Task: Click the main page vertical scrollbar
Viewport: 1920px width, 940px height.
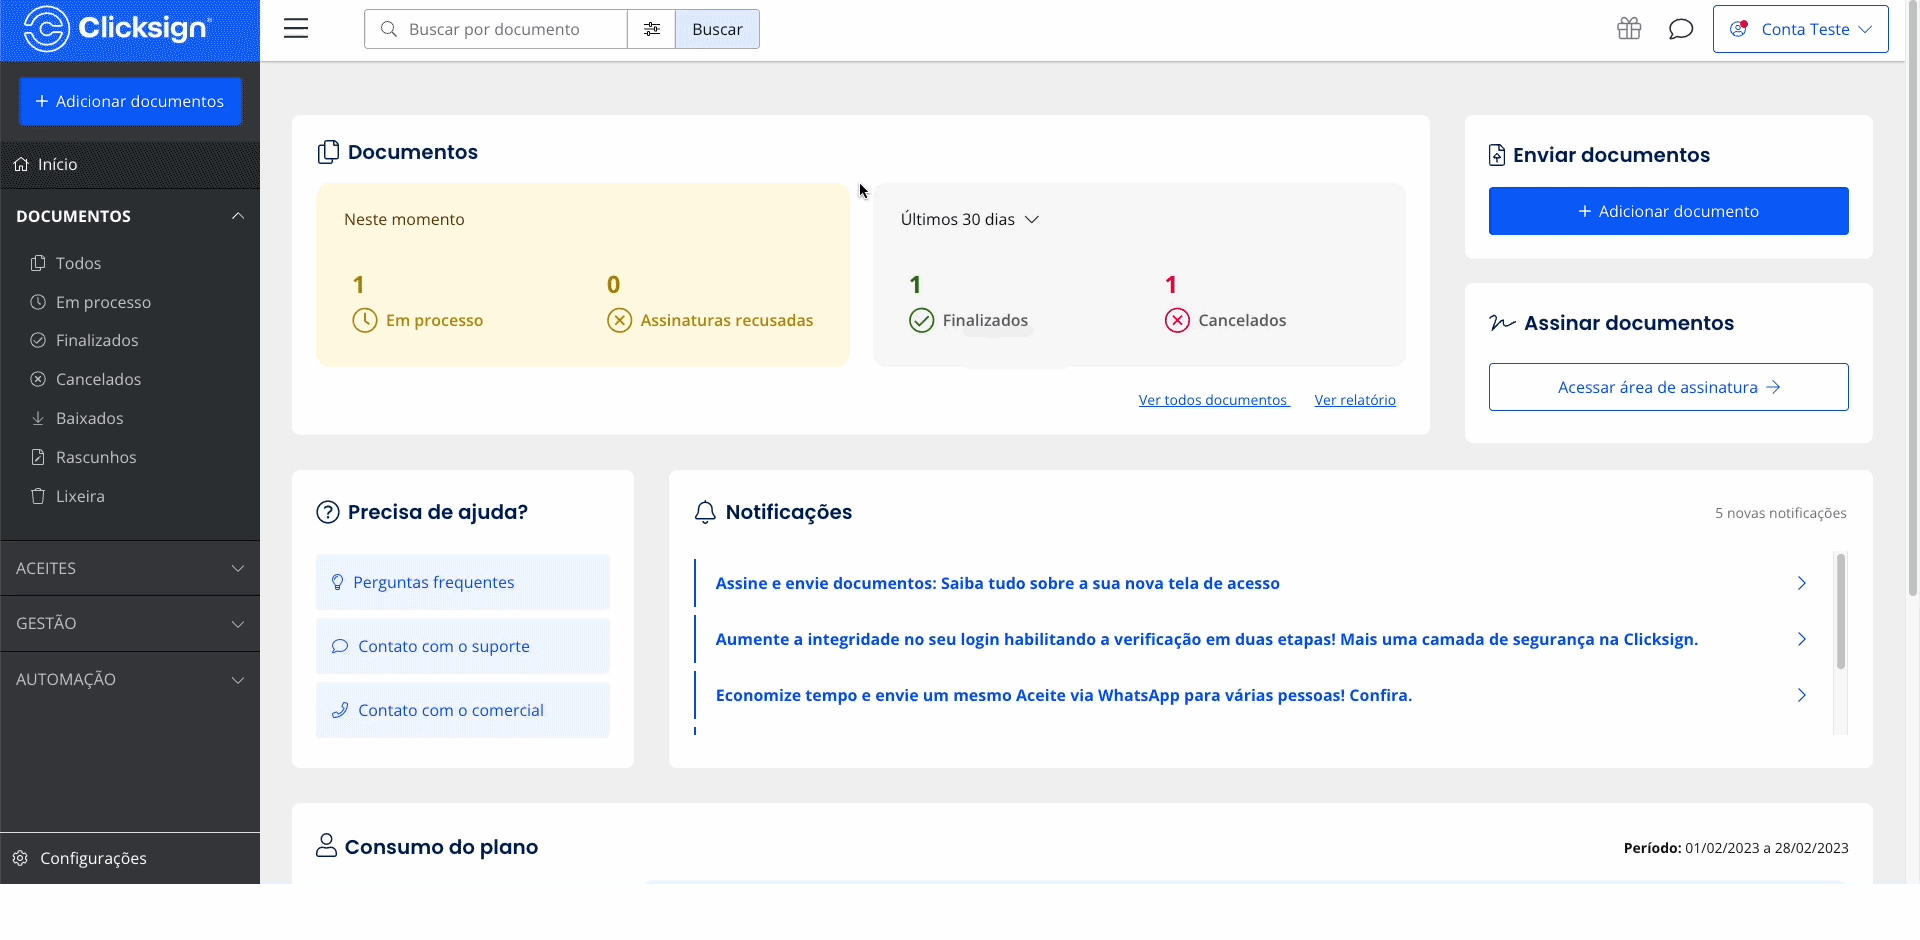Action: pos(1914,300)
